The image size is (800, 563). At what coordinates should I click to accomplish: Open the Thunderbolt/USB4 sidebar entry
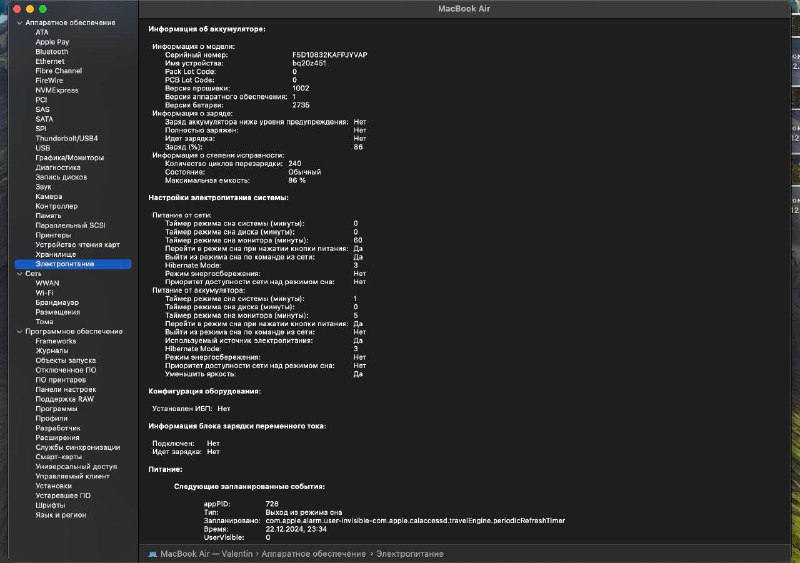(x=66, y=138)
